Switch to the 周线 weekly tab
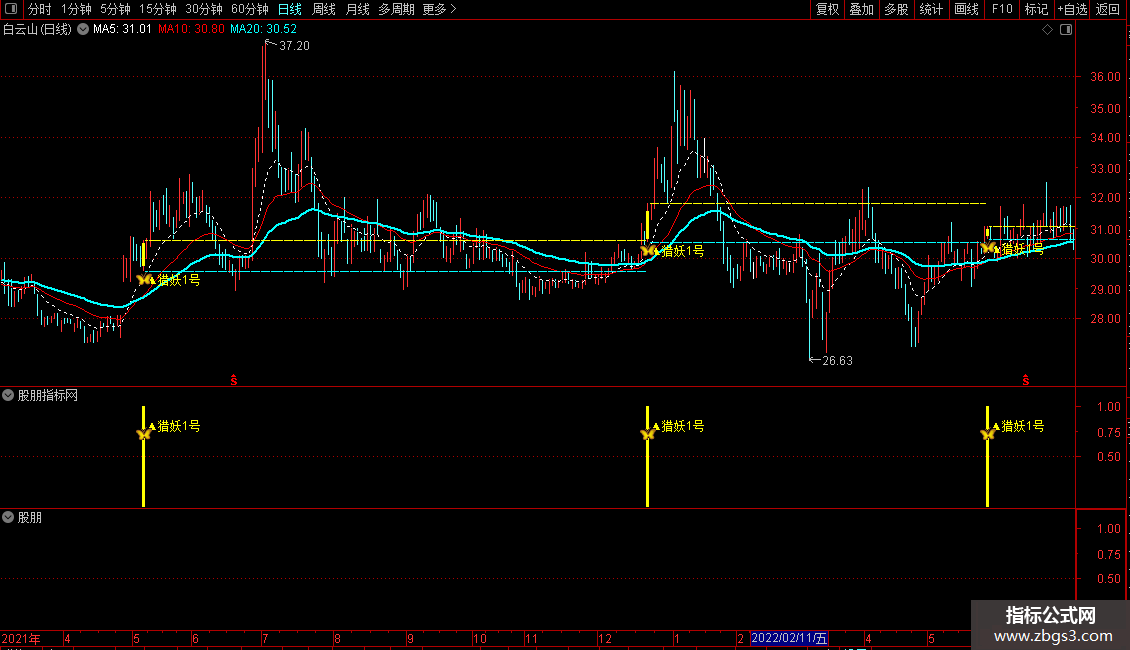 [x=324, y=9]
